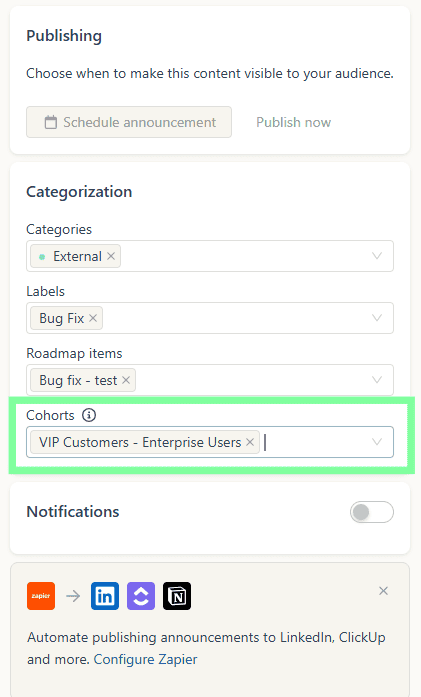Click the Schedule announcement button
Viewport: 421px width, 697px height.
(x=129, y=122)
